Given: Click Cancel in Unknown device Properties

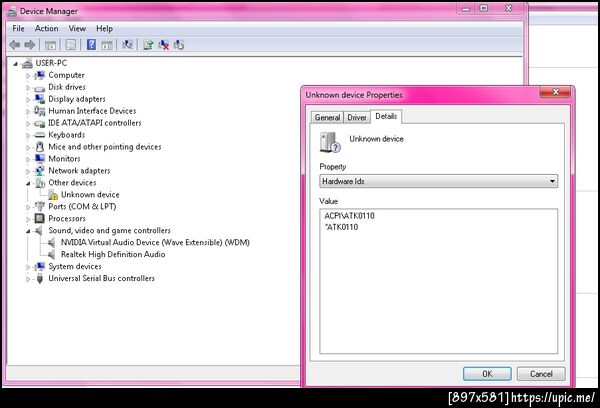Looking at the screenshot, I should (x=541, y=374).
